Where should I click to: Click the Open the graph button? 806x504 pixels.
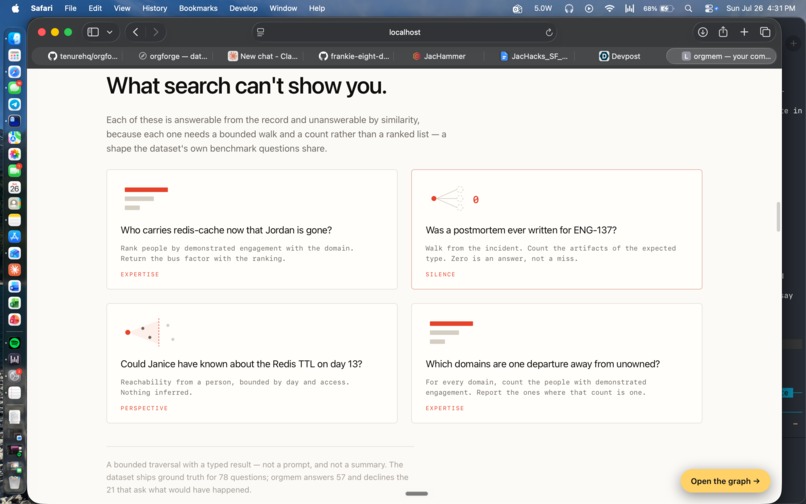pos(725,481)
